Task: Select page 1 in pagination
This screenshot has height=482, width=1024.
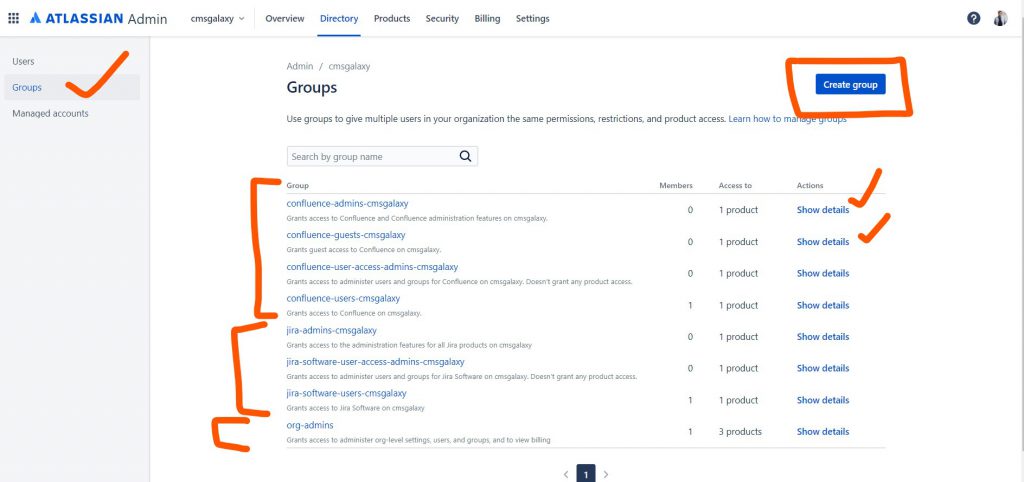Action: tap(586, 474)
